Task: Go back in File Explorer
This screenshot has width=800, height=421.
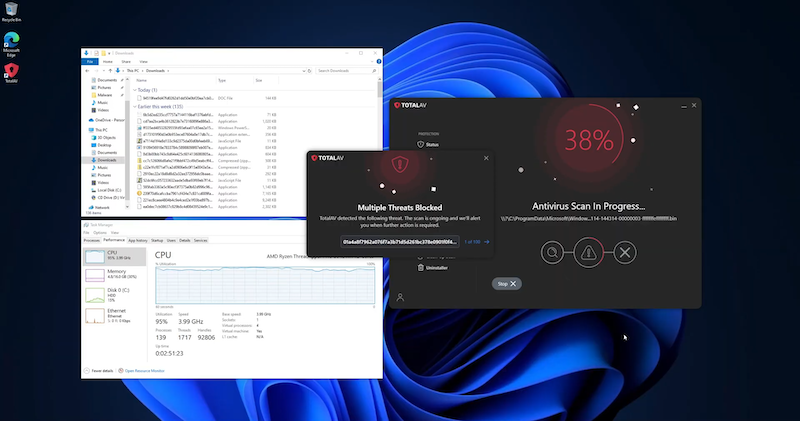Action: tap(87, 71)
